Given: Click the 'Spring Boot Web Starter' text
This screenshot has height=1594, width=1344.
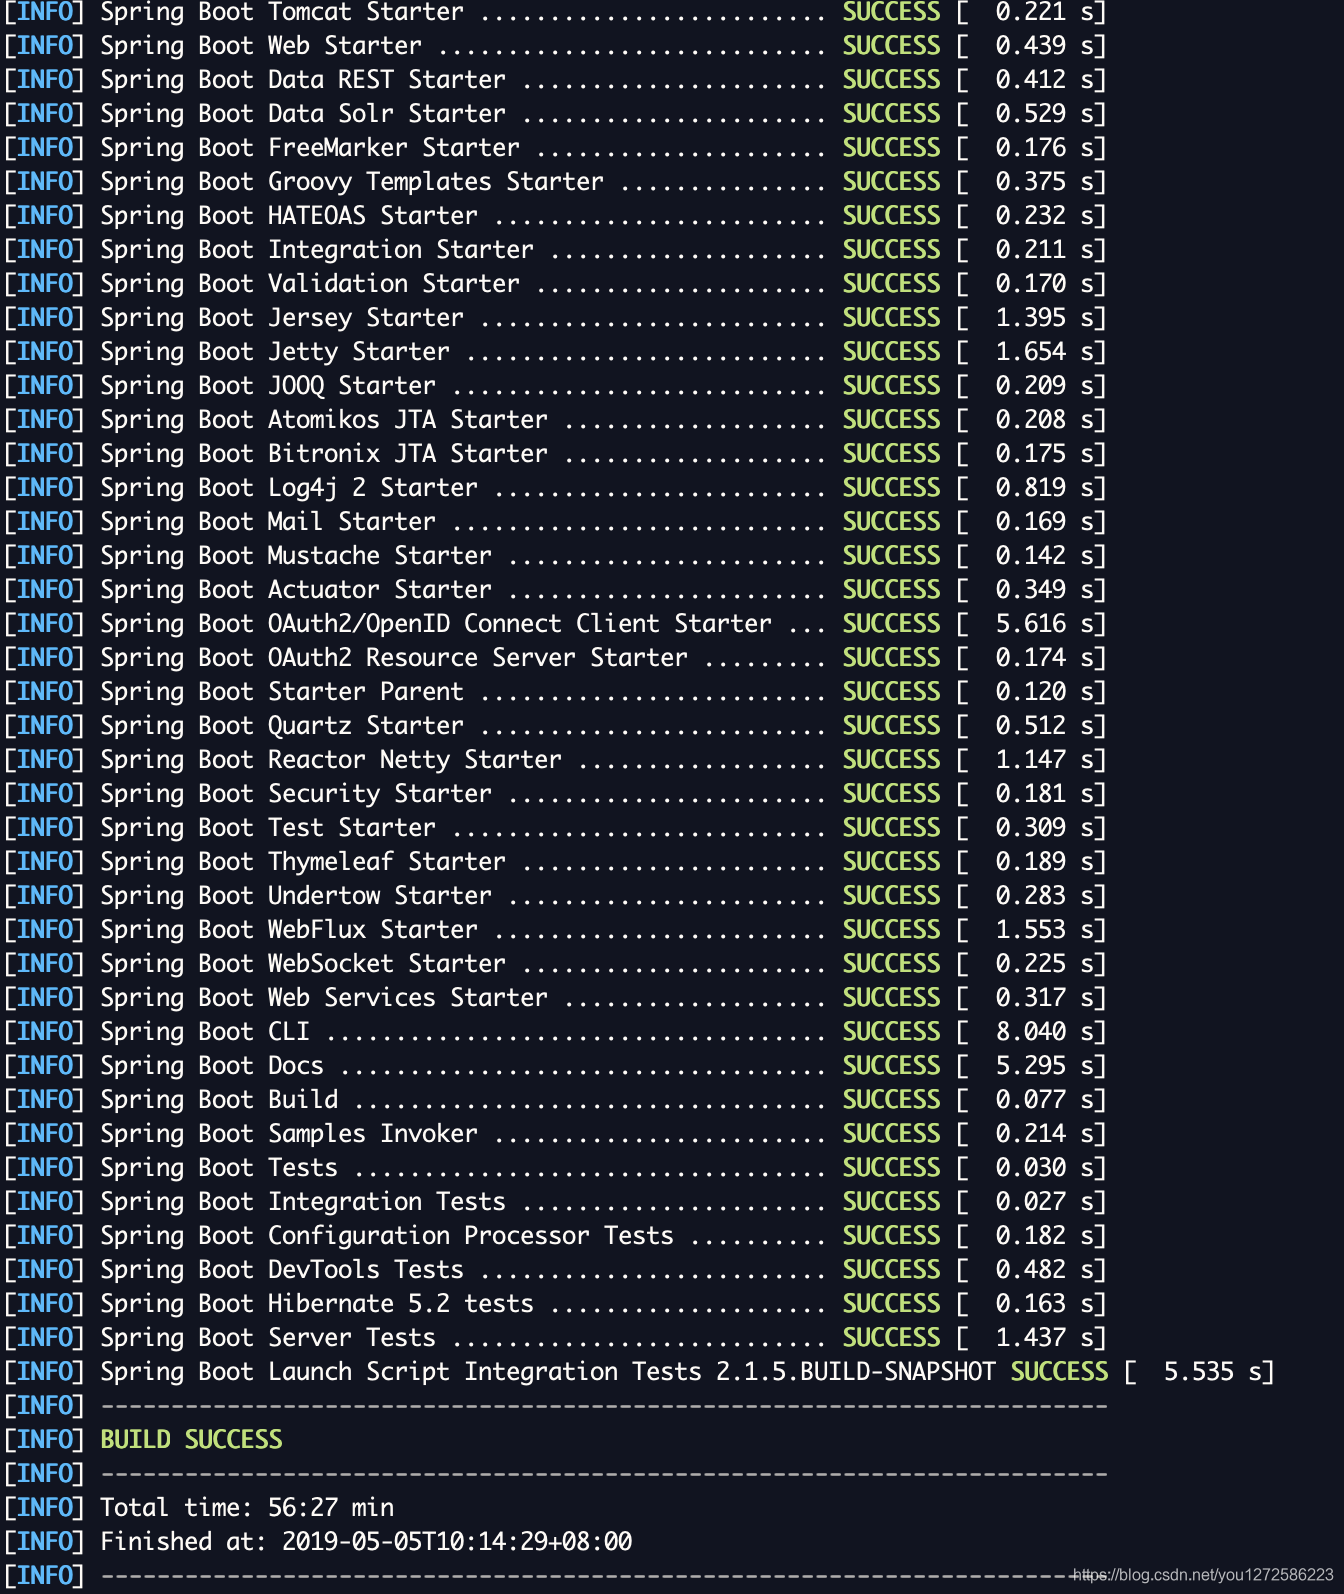Looking at the screenshot, I should pos(261,46).
